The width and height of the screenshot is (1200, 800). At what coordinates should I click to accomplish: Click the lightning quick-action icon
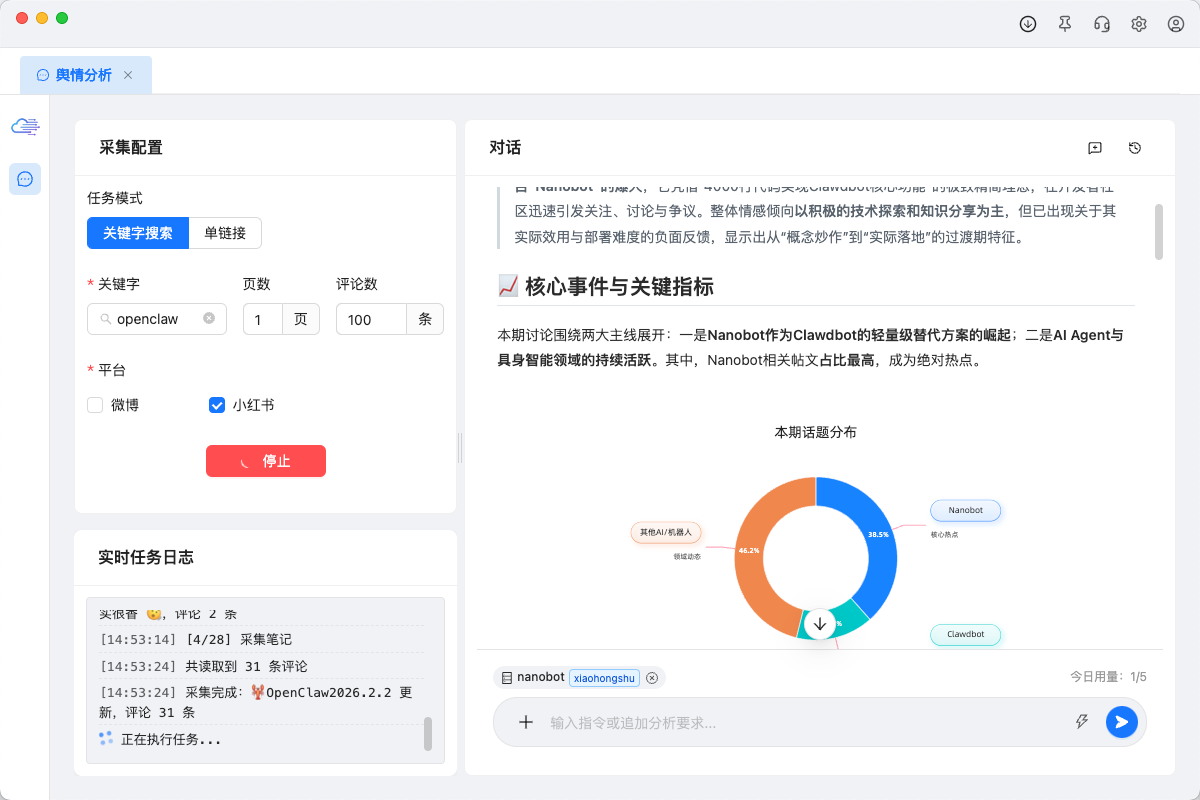pos(1081,722)
